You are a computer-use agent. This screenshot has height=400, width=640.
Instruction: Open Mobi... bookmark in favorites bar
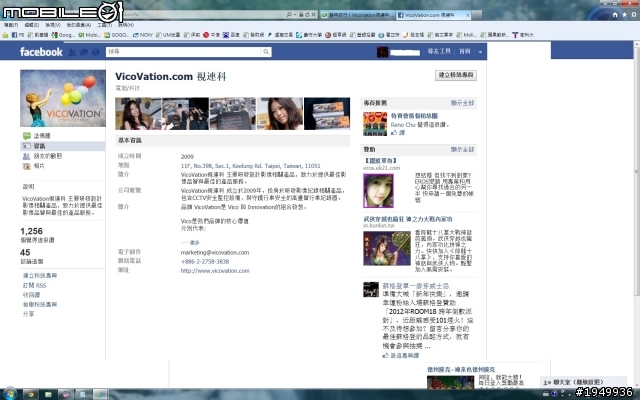click(90, 35)
